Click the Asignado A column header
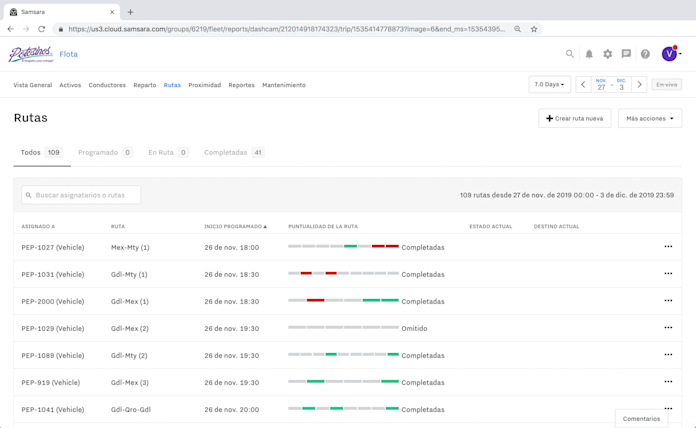This screenshot has width=696, height=428. tap(38, 226)
